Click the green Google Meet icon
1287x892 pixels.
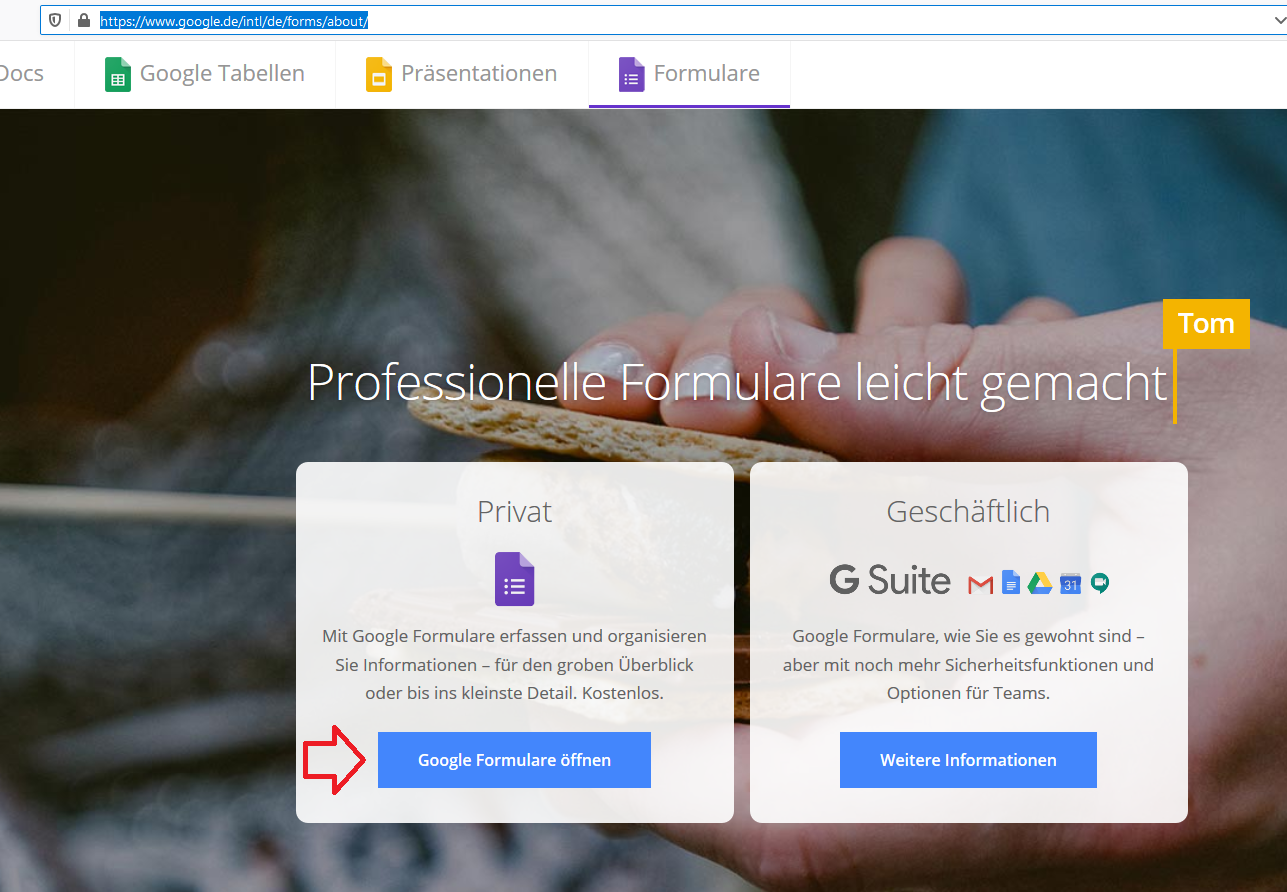click(1100, 583)
